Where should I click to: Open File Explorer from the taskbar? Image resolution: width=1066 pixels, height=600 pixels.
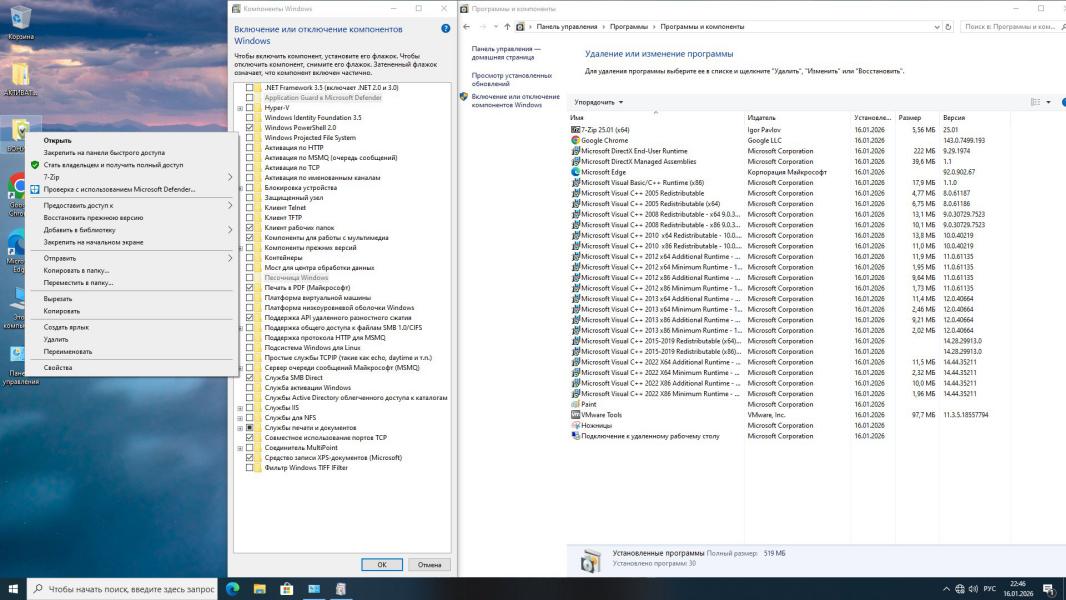pyautogui.click(x=259, y=589)
